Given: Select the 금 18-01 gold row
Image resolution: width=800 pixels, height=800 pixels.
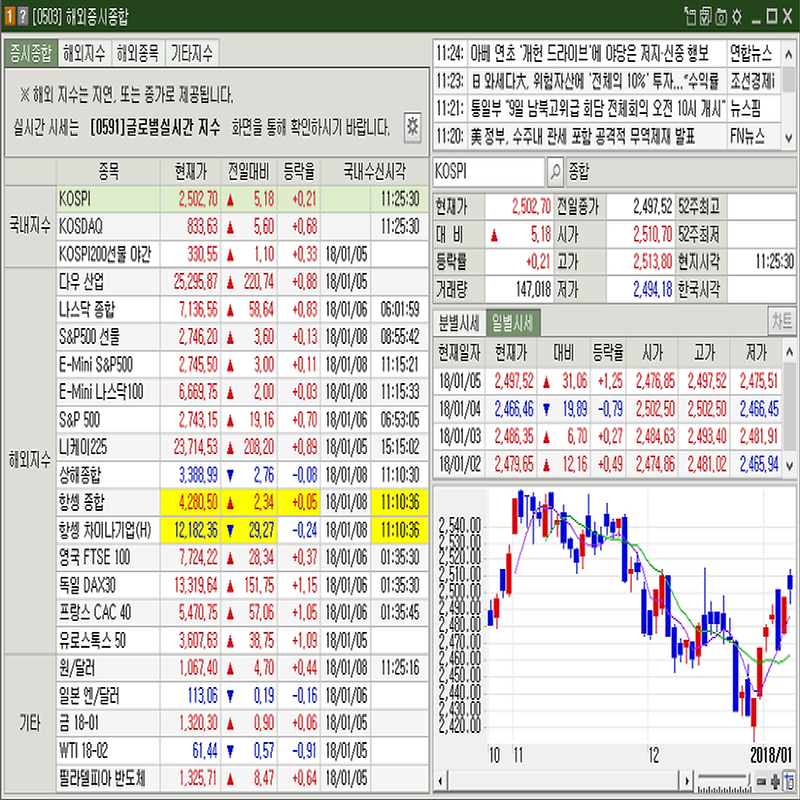Looking at the screenshot, I should coord(242,723).
